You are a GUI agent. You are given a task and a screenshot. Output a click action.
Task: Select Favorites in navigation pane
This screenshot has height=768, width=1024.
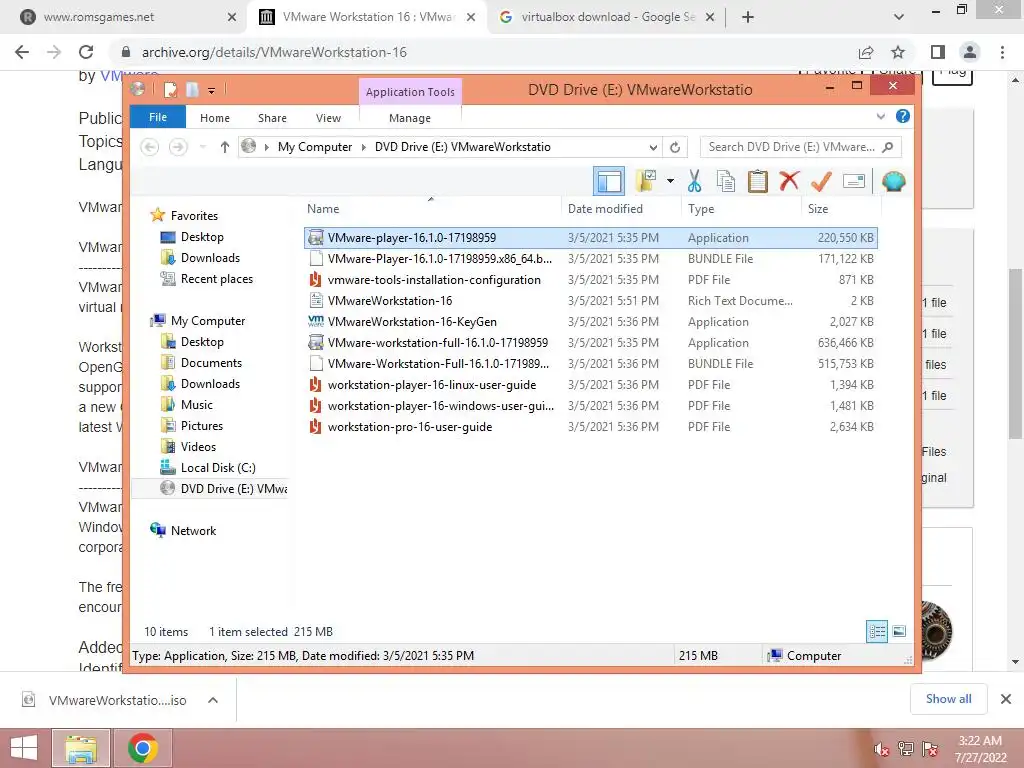pos(194,216)
